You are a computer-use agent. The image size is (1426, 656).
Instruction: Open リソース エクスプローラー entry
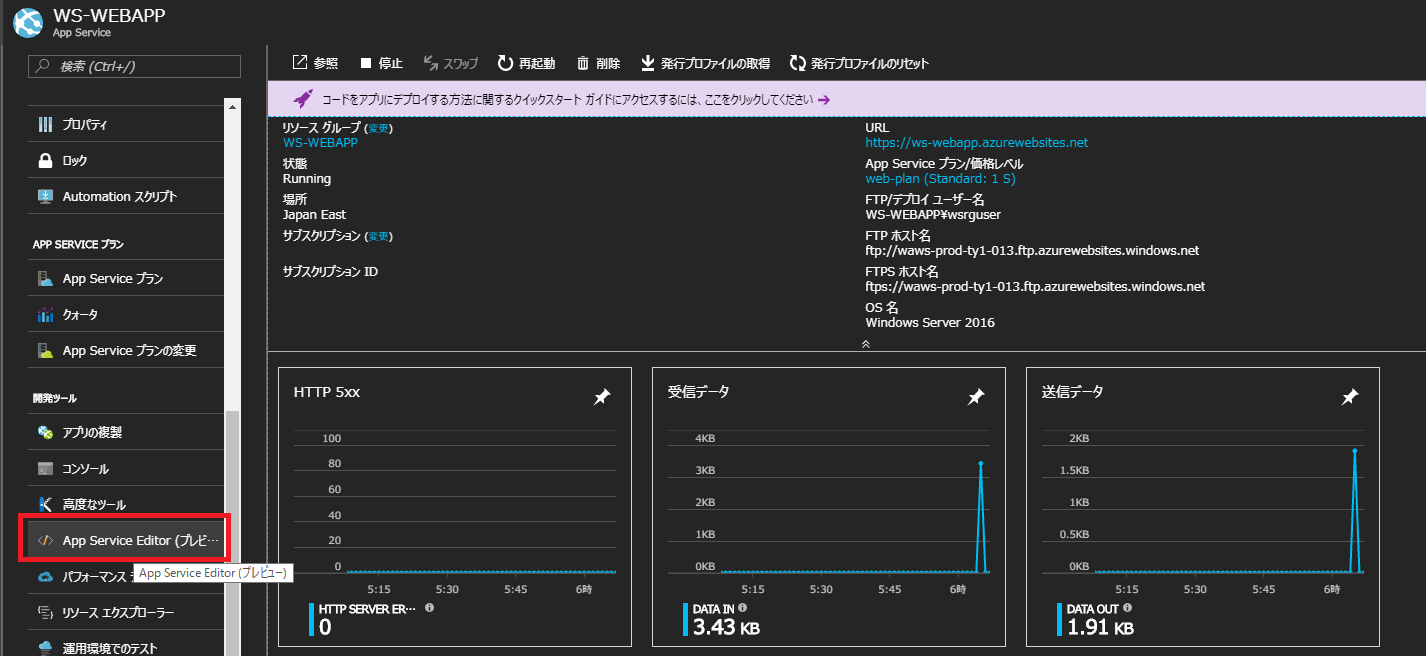click(x=126, y=613)
